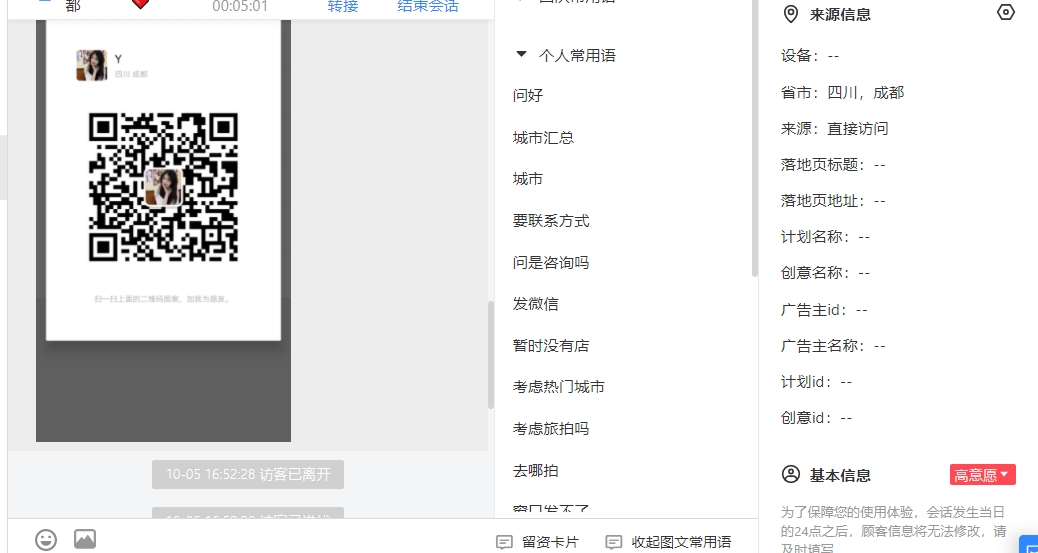This screenshot has width=1038, height=553.
Task: Click the 基本信息 section heading
Action: [839, 475]
